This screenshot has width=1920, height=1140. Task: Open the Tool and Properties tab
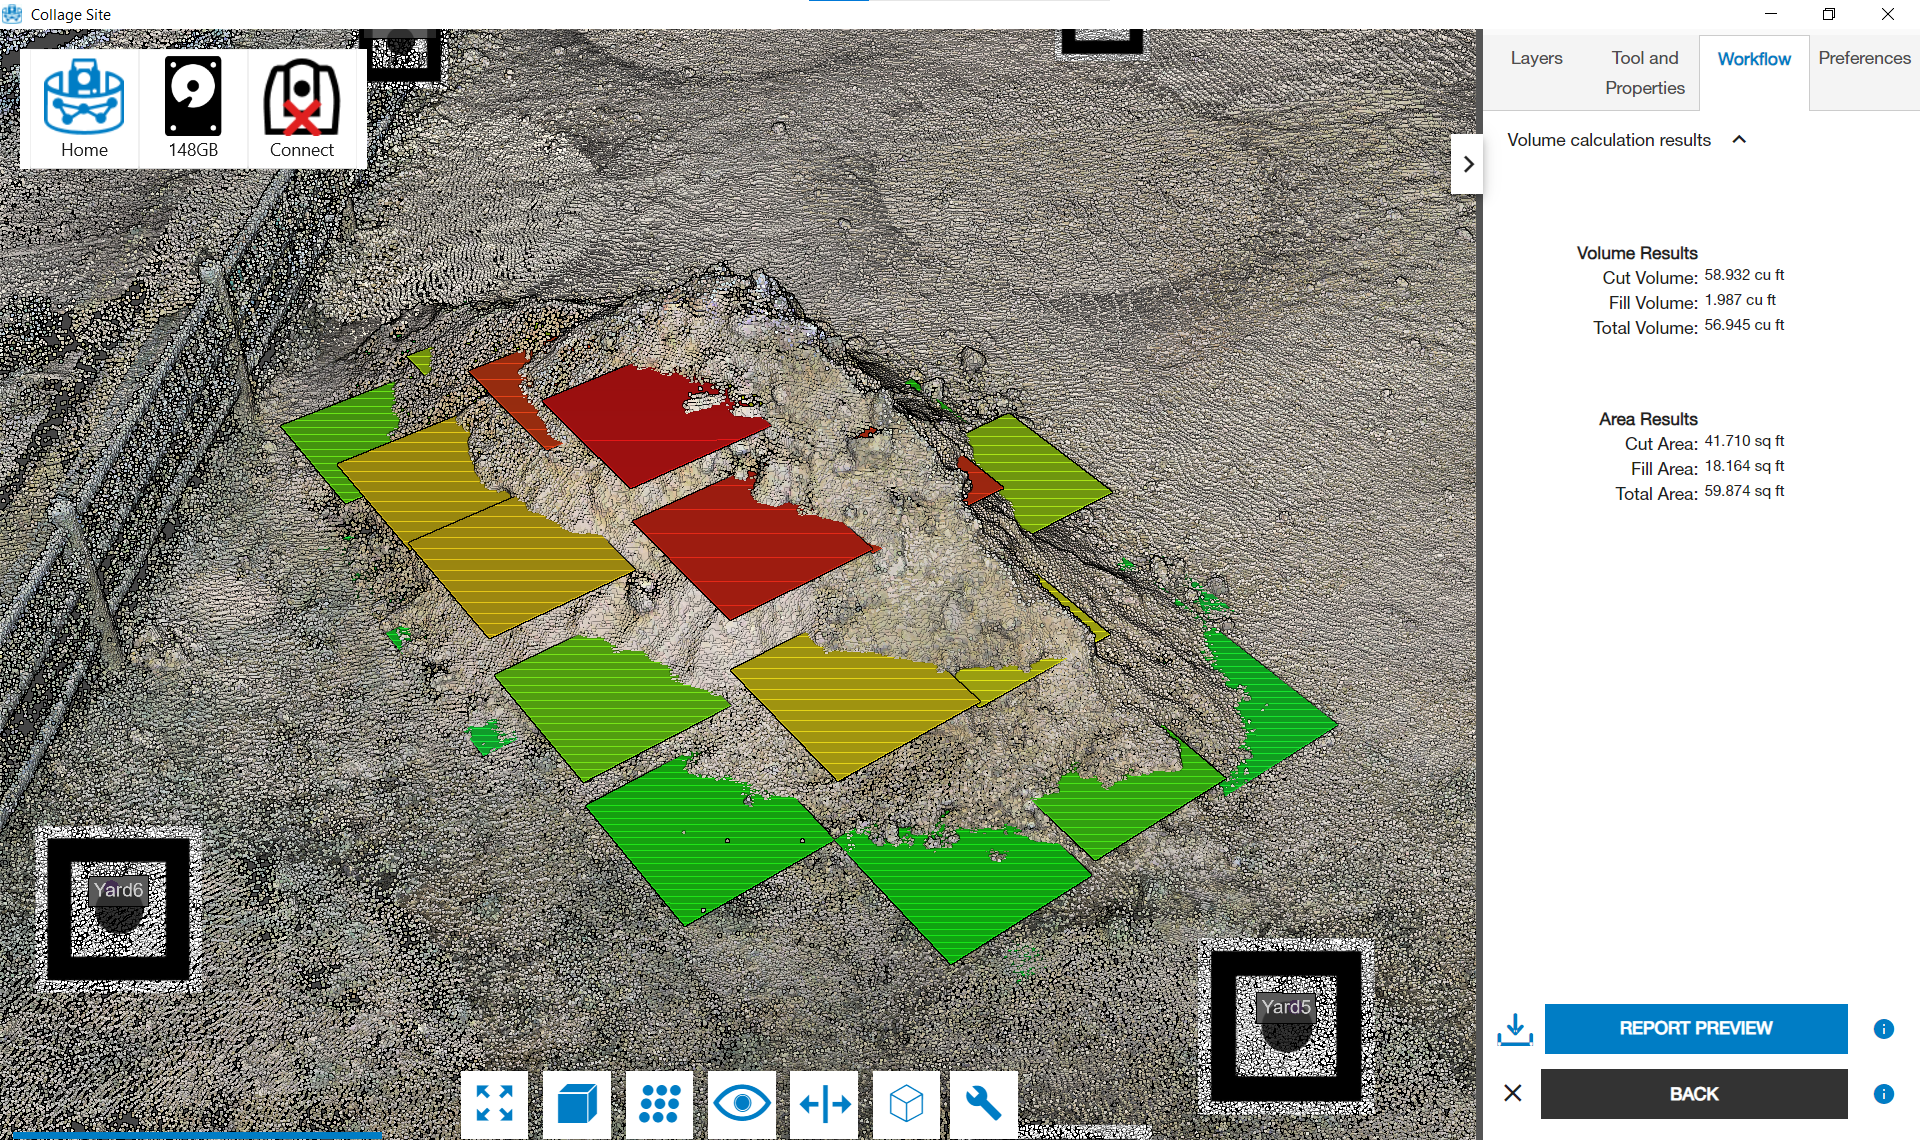[x=1644, y=73]
